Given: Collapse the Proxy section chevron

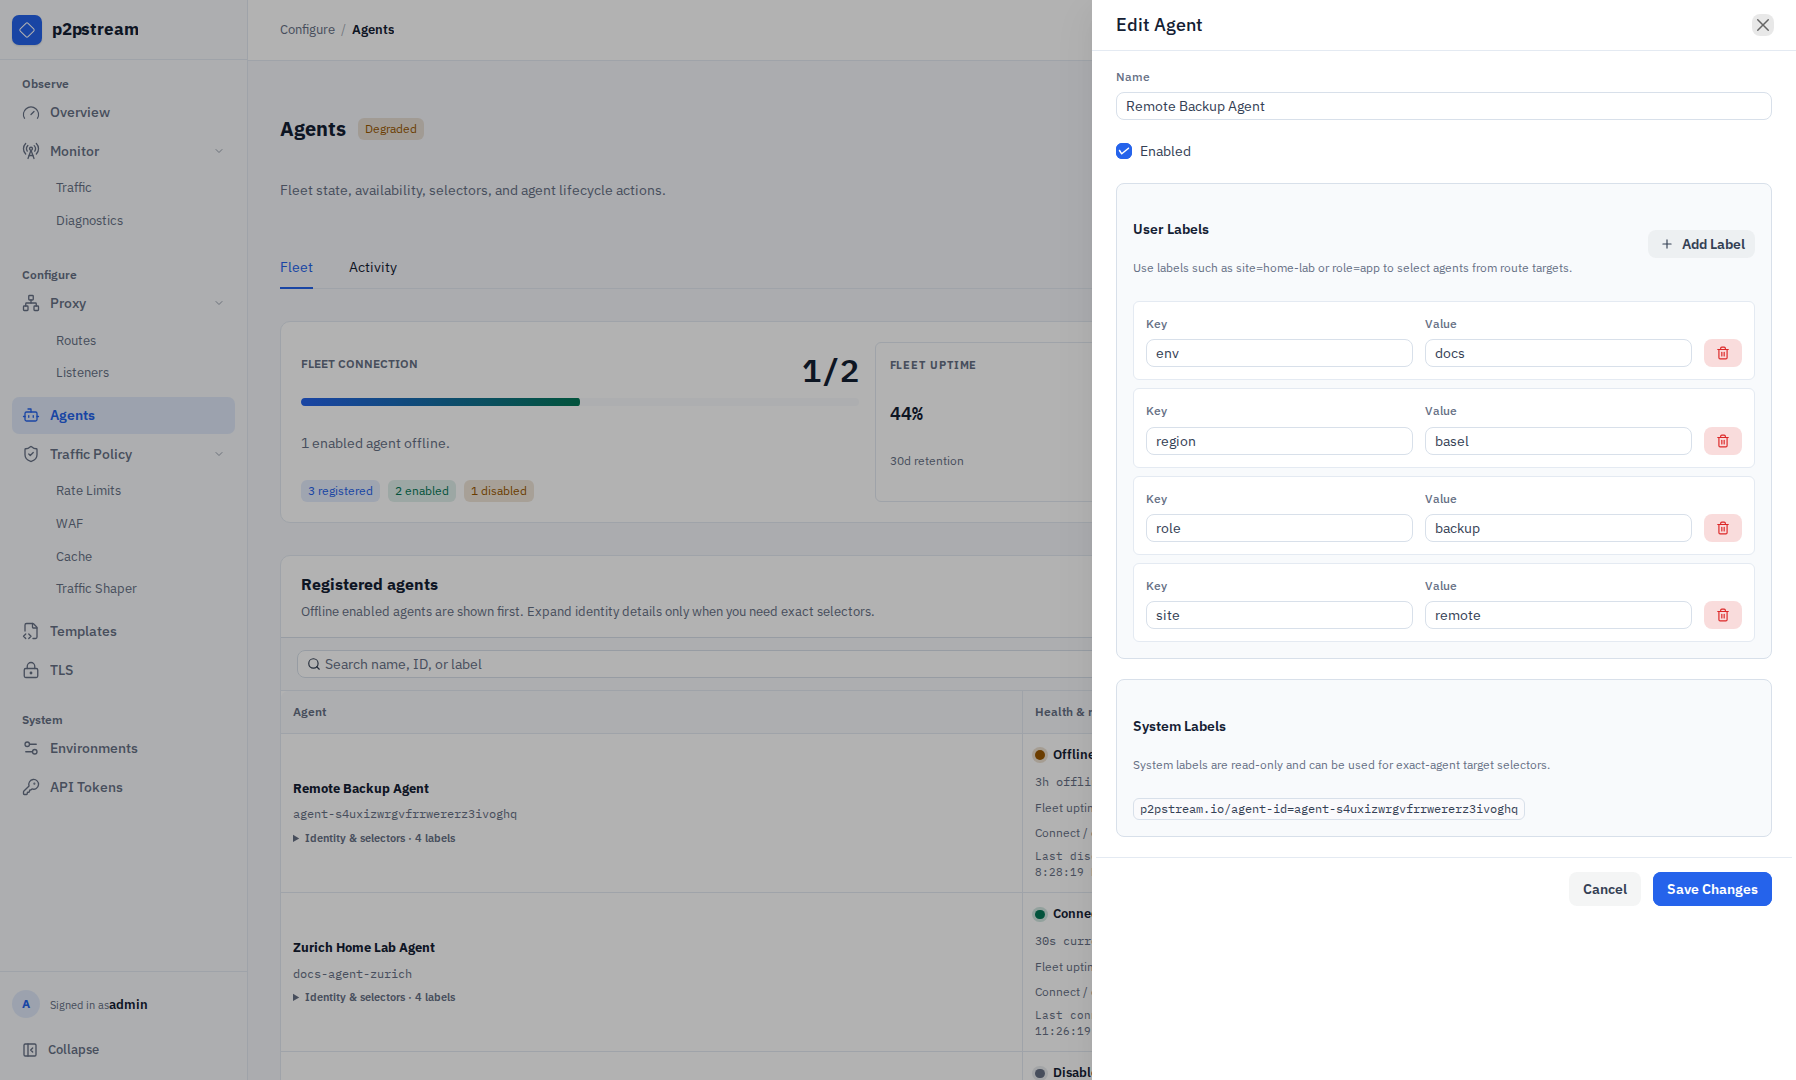Looking at the screenshot, I should (219, 303).
